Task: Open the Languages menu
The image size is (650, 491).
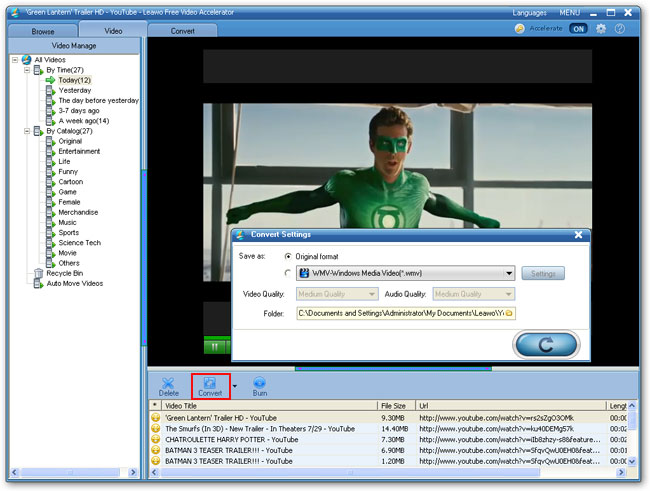Action: point(529,13)
